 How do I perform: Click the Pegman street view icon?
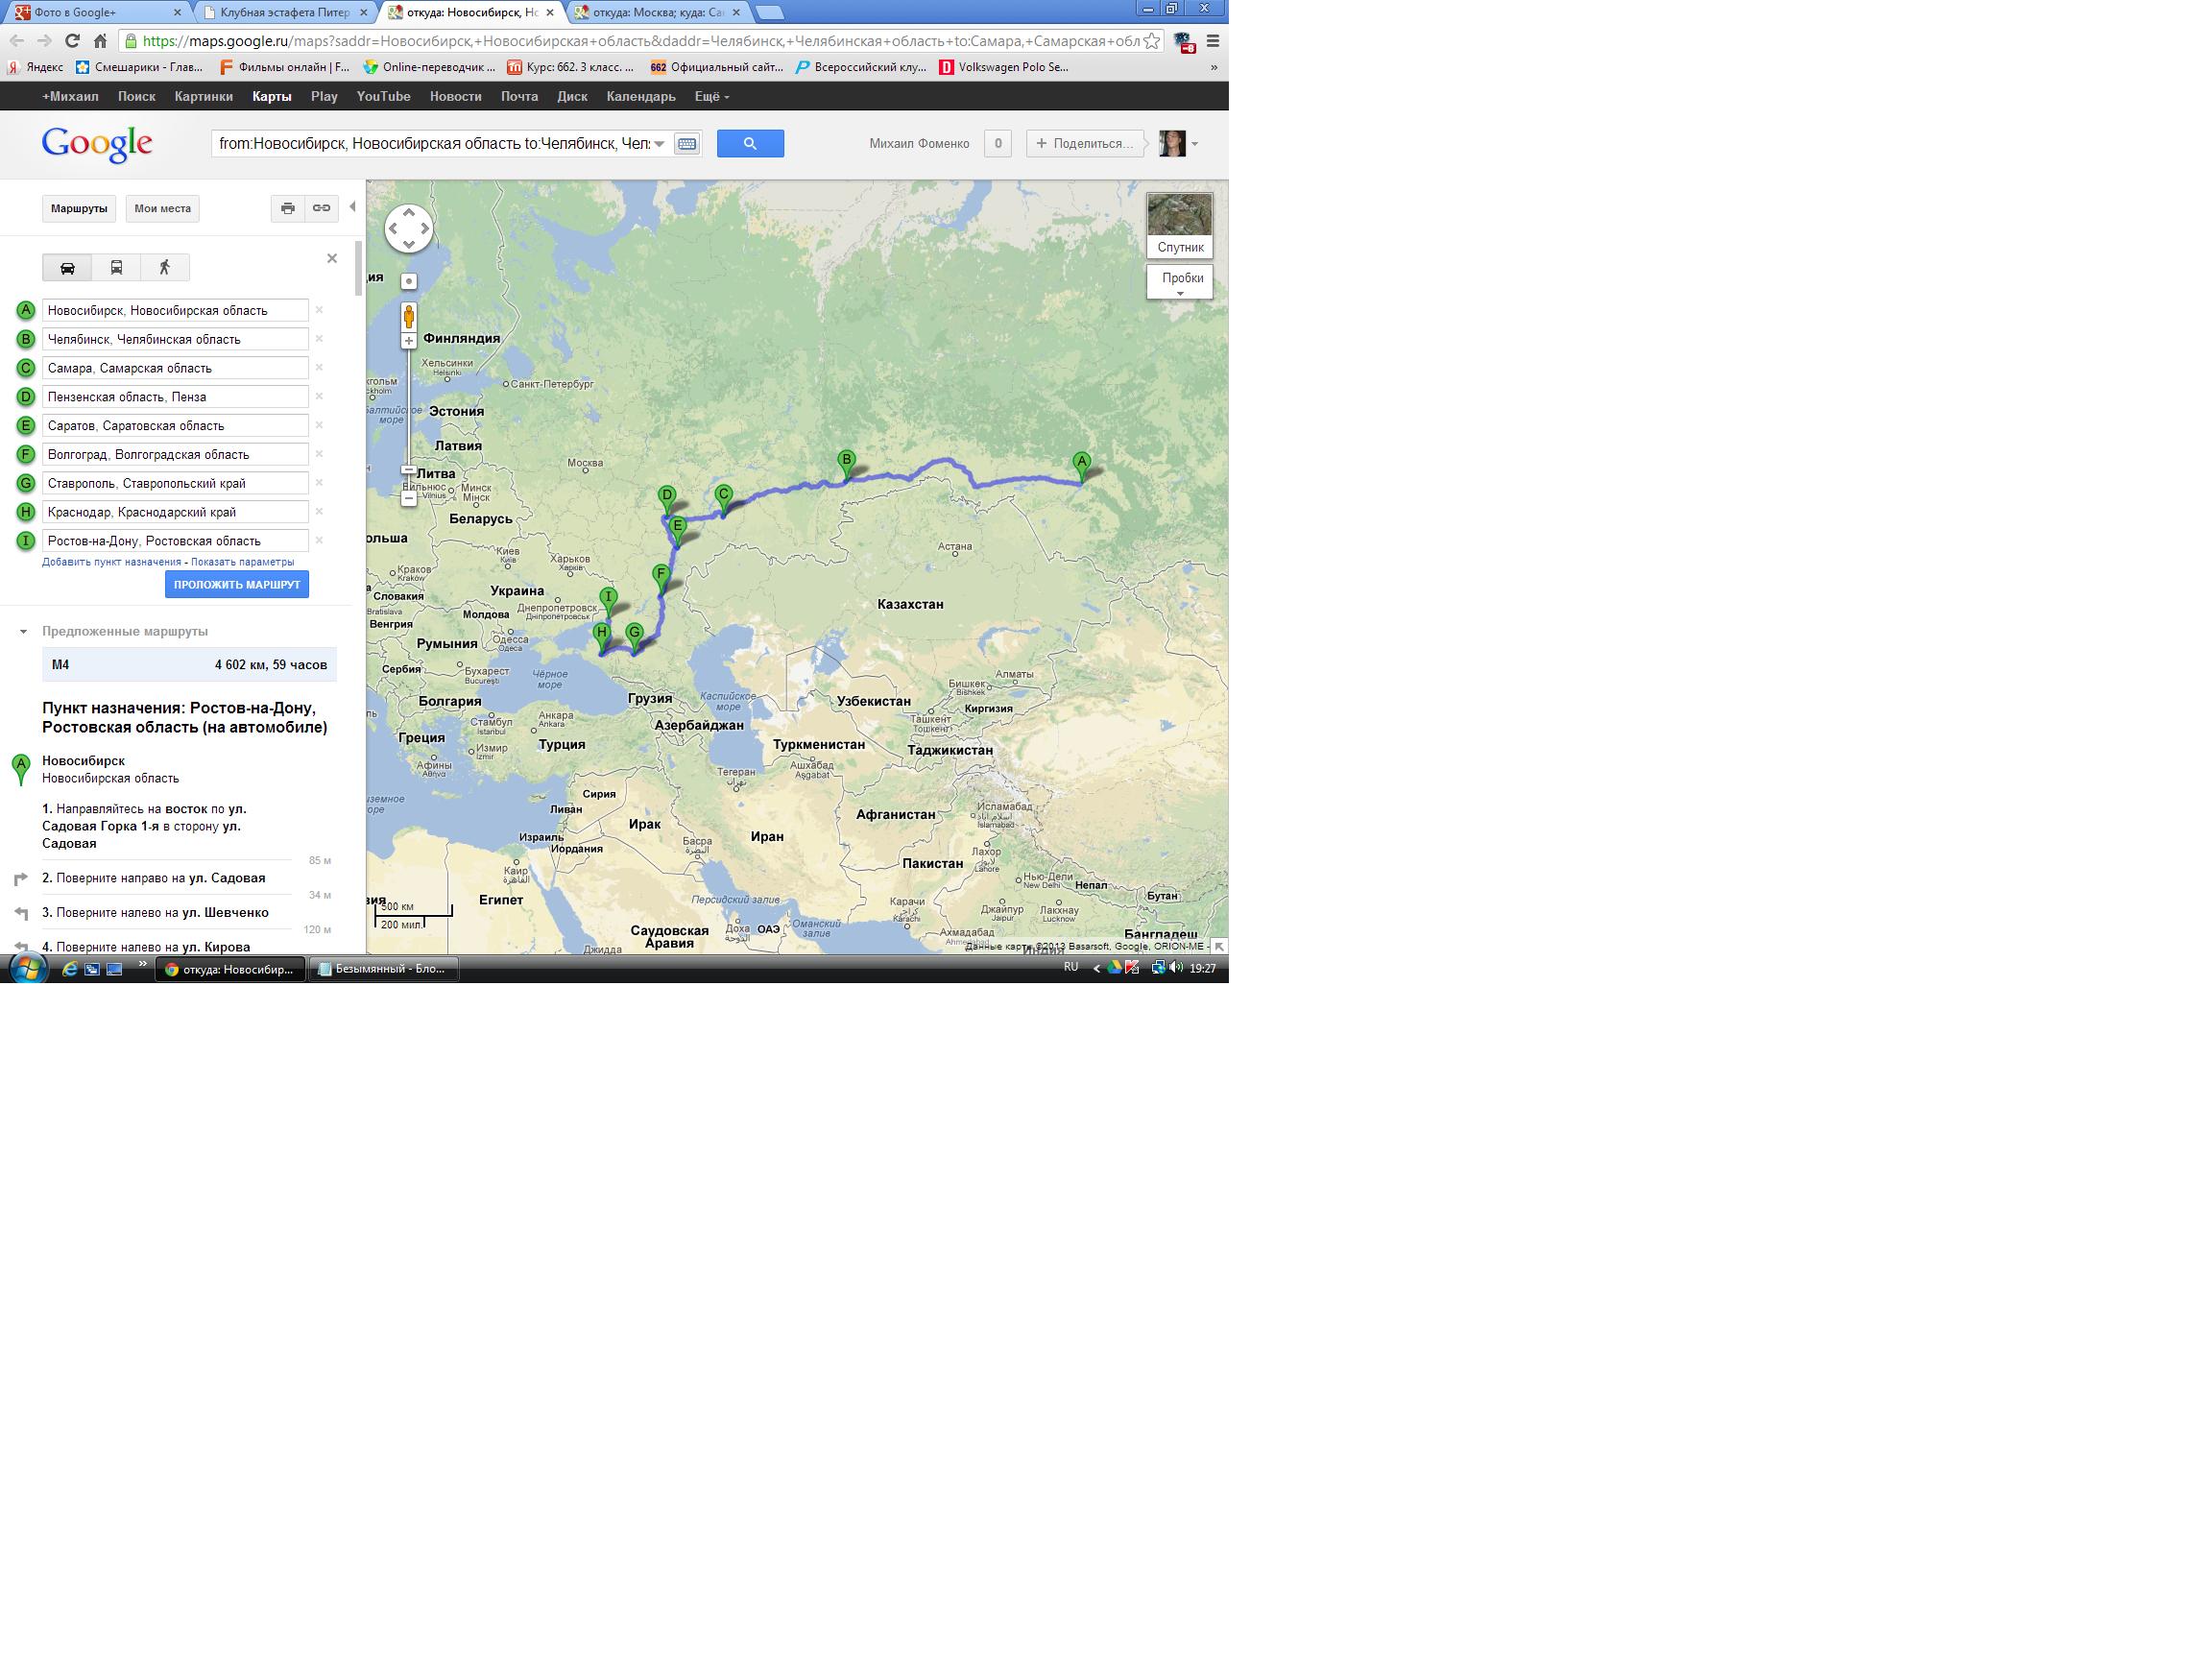(409, 317)
